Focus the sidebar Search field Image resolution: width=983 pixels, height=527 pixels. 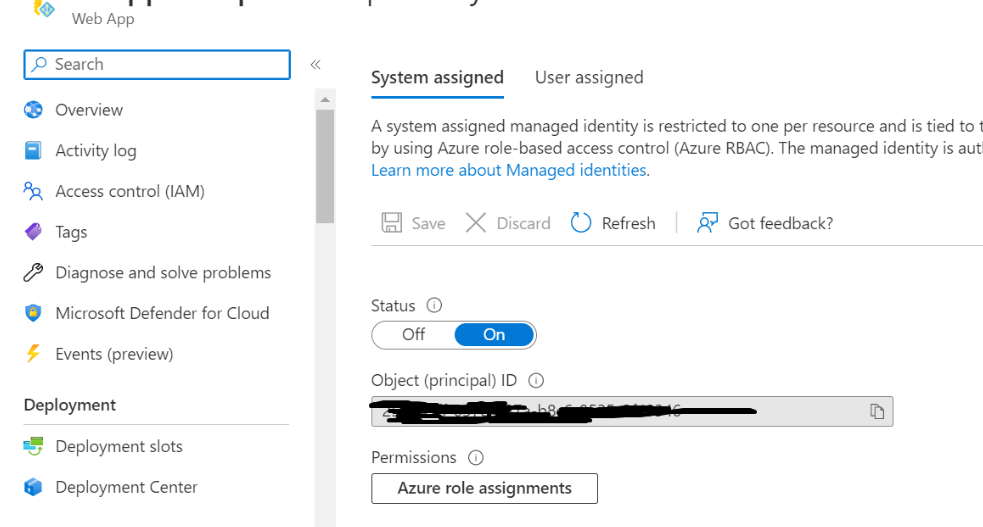coord(157,65)
